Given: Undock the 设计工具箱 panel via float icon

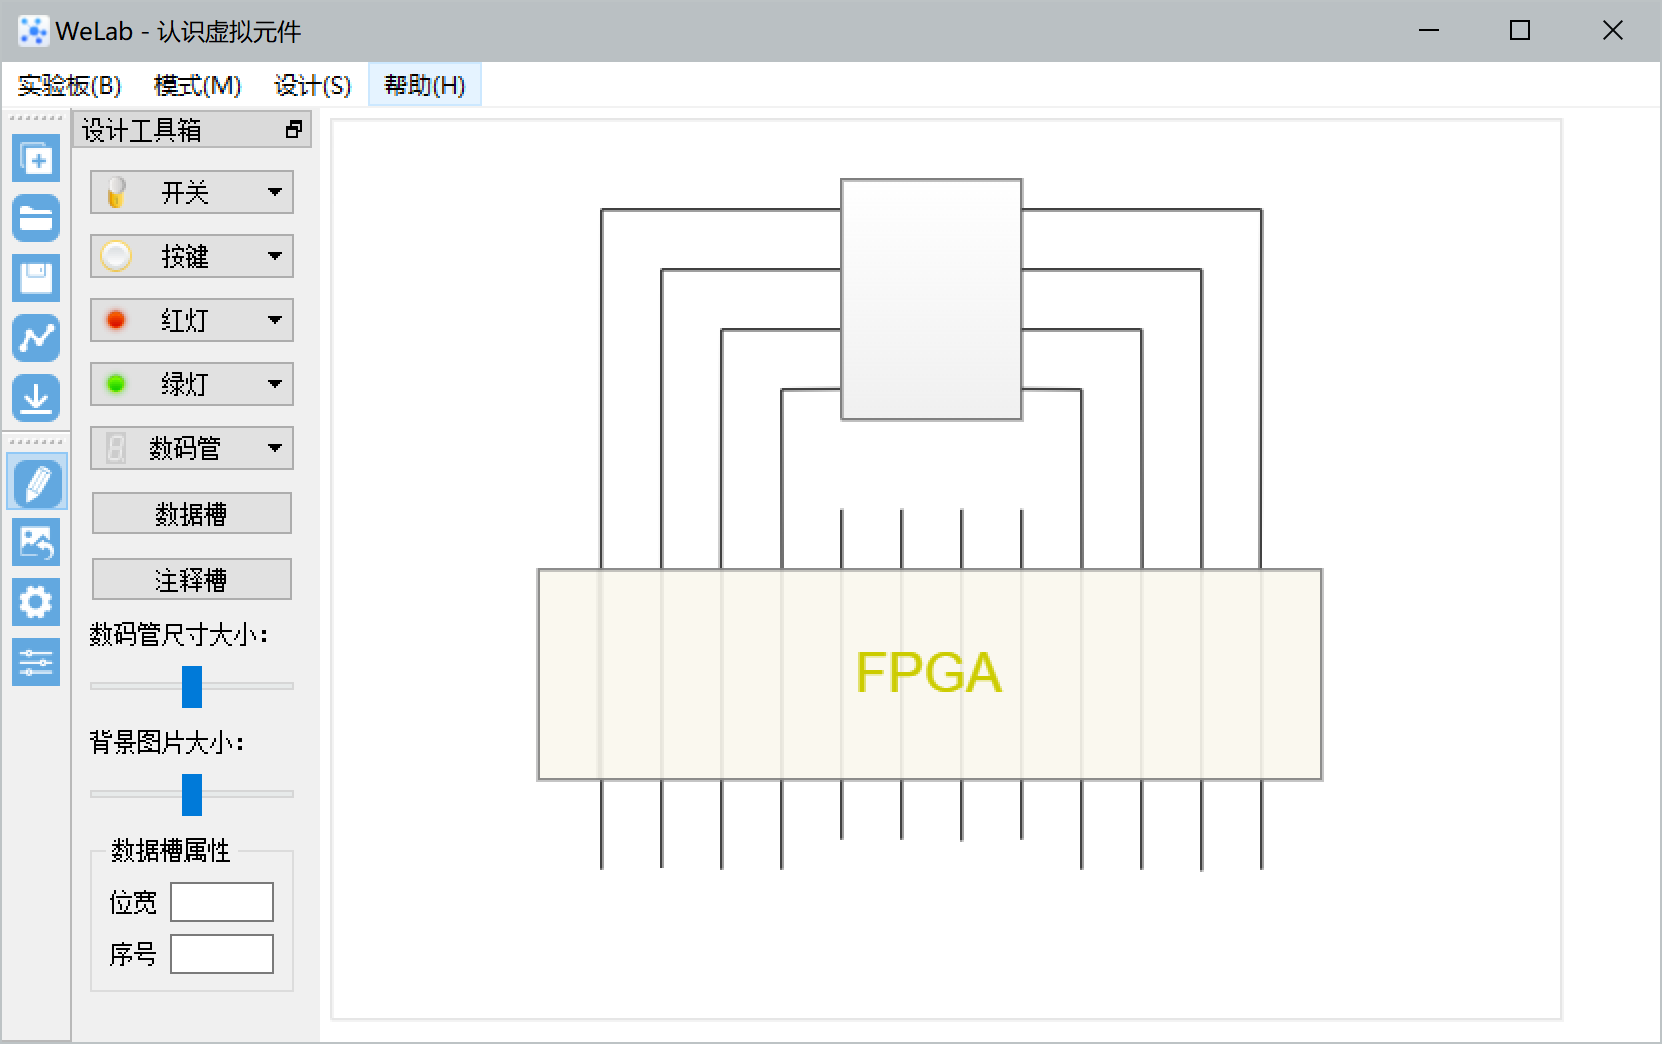Looking at the screenshot, I should (x=293, y=130).
